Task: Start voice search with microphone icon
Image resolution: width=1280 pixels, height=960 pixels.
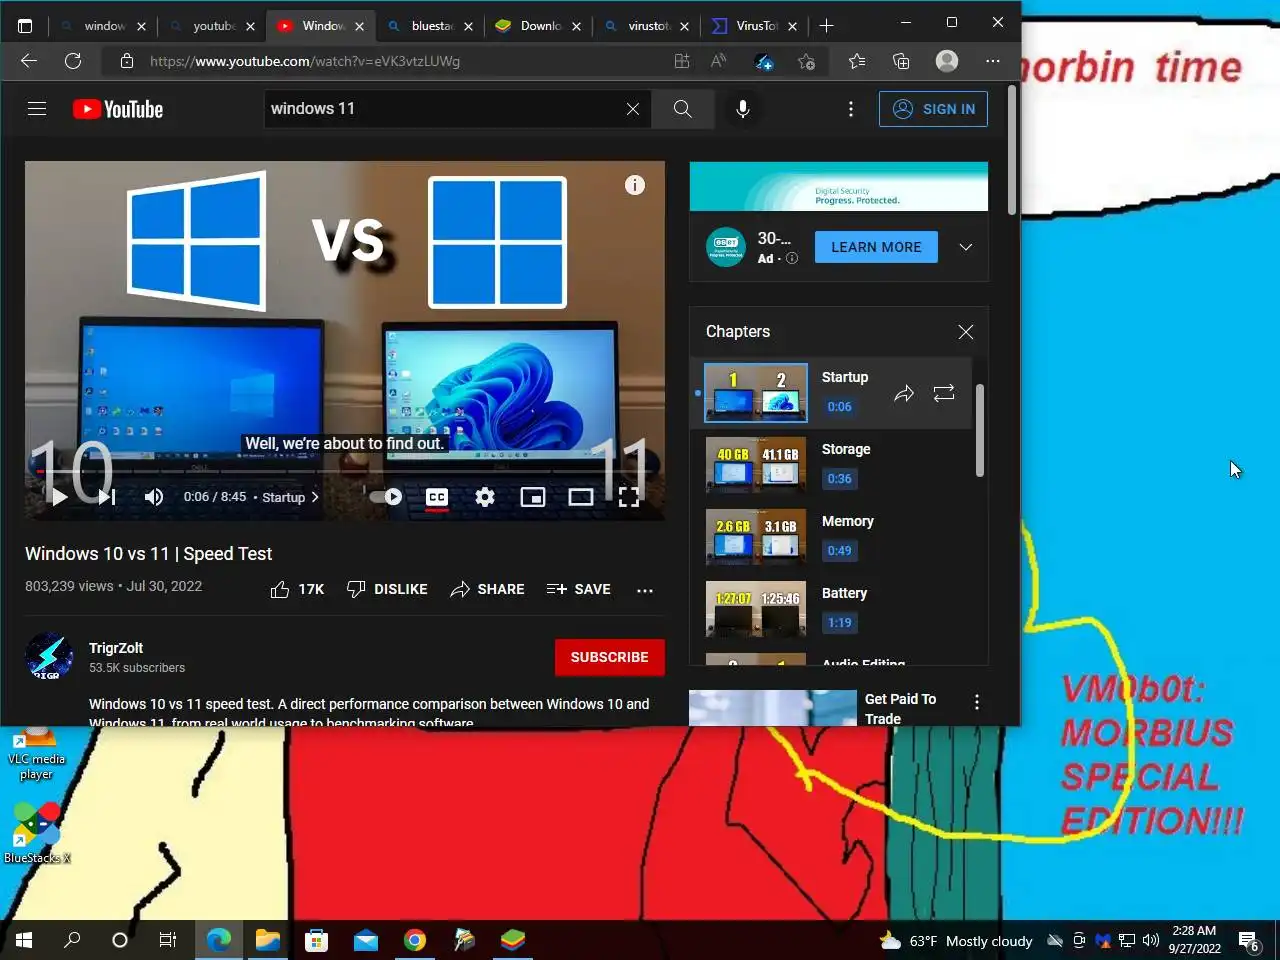Action: [x=743, y=109]
